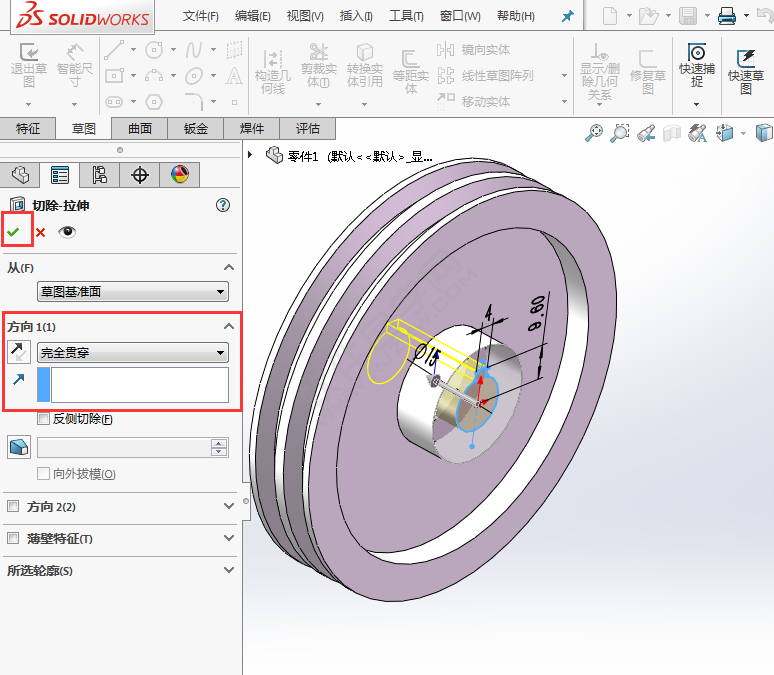Click the print icon in top toolbar

(x=727, y=16)
